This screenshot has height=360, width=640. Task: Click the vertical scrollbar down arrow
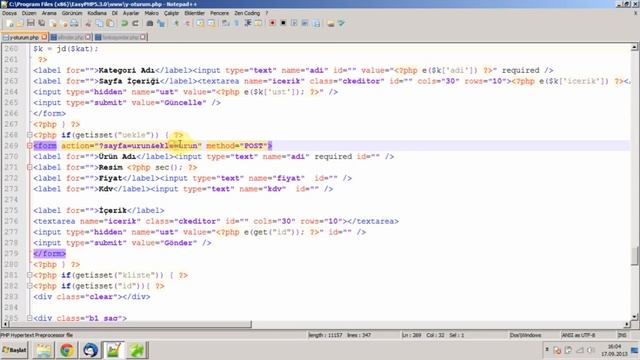click(634, 317)
